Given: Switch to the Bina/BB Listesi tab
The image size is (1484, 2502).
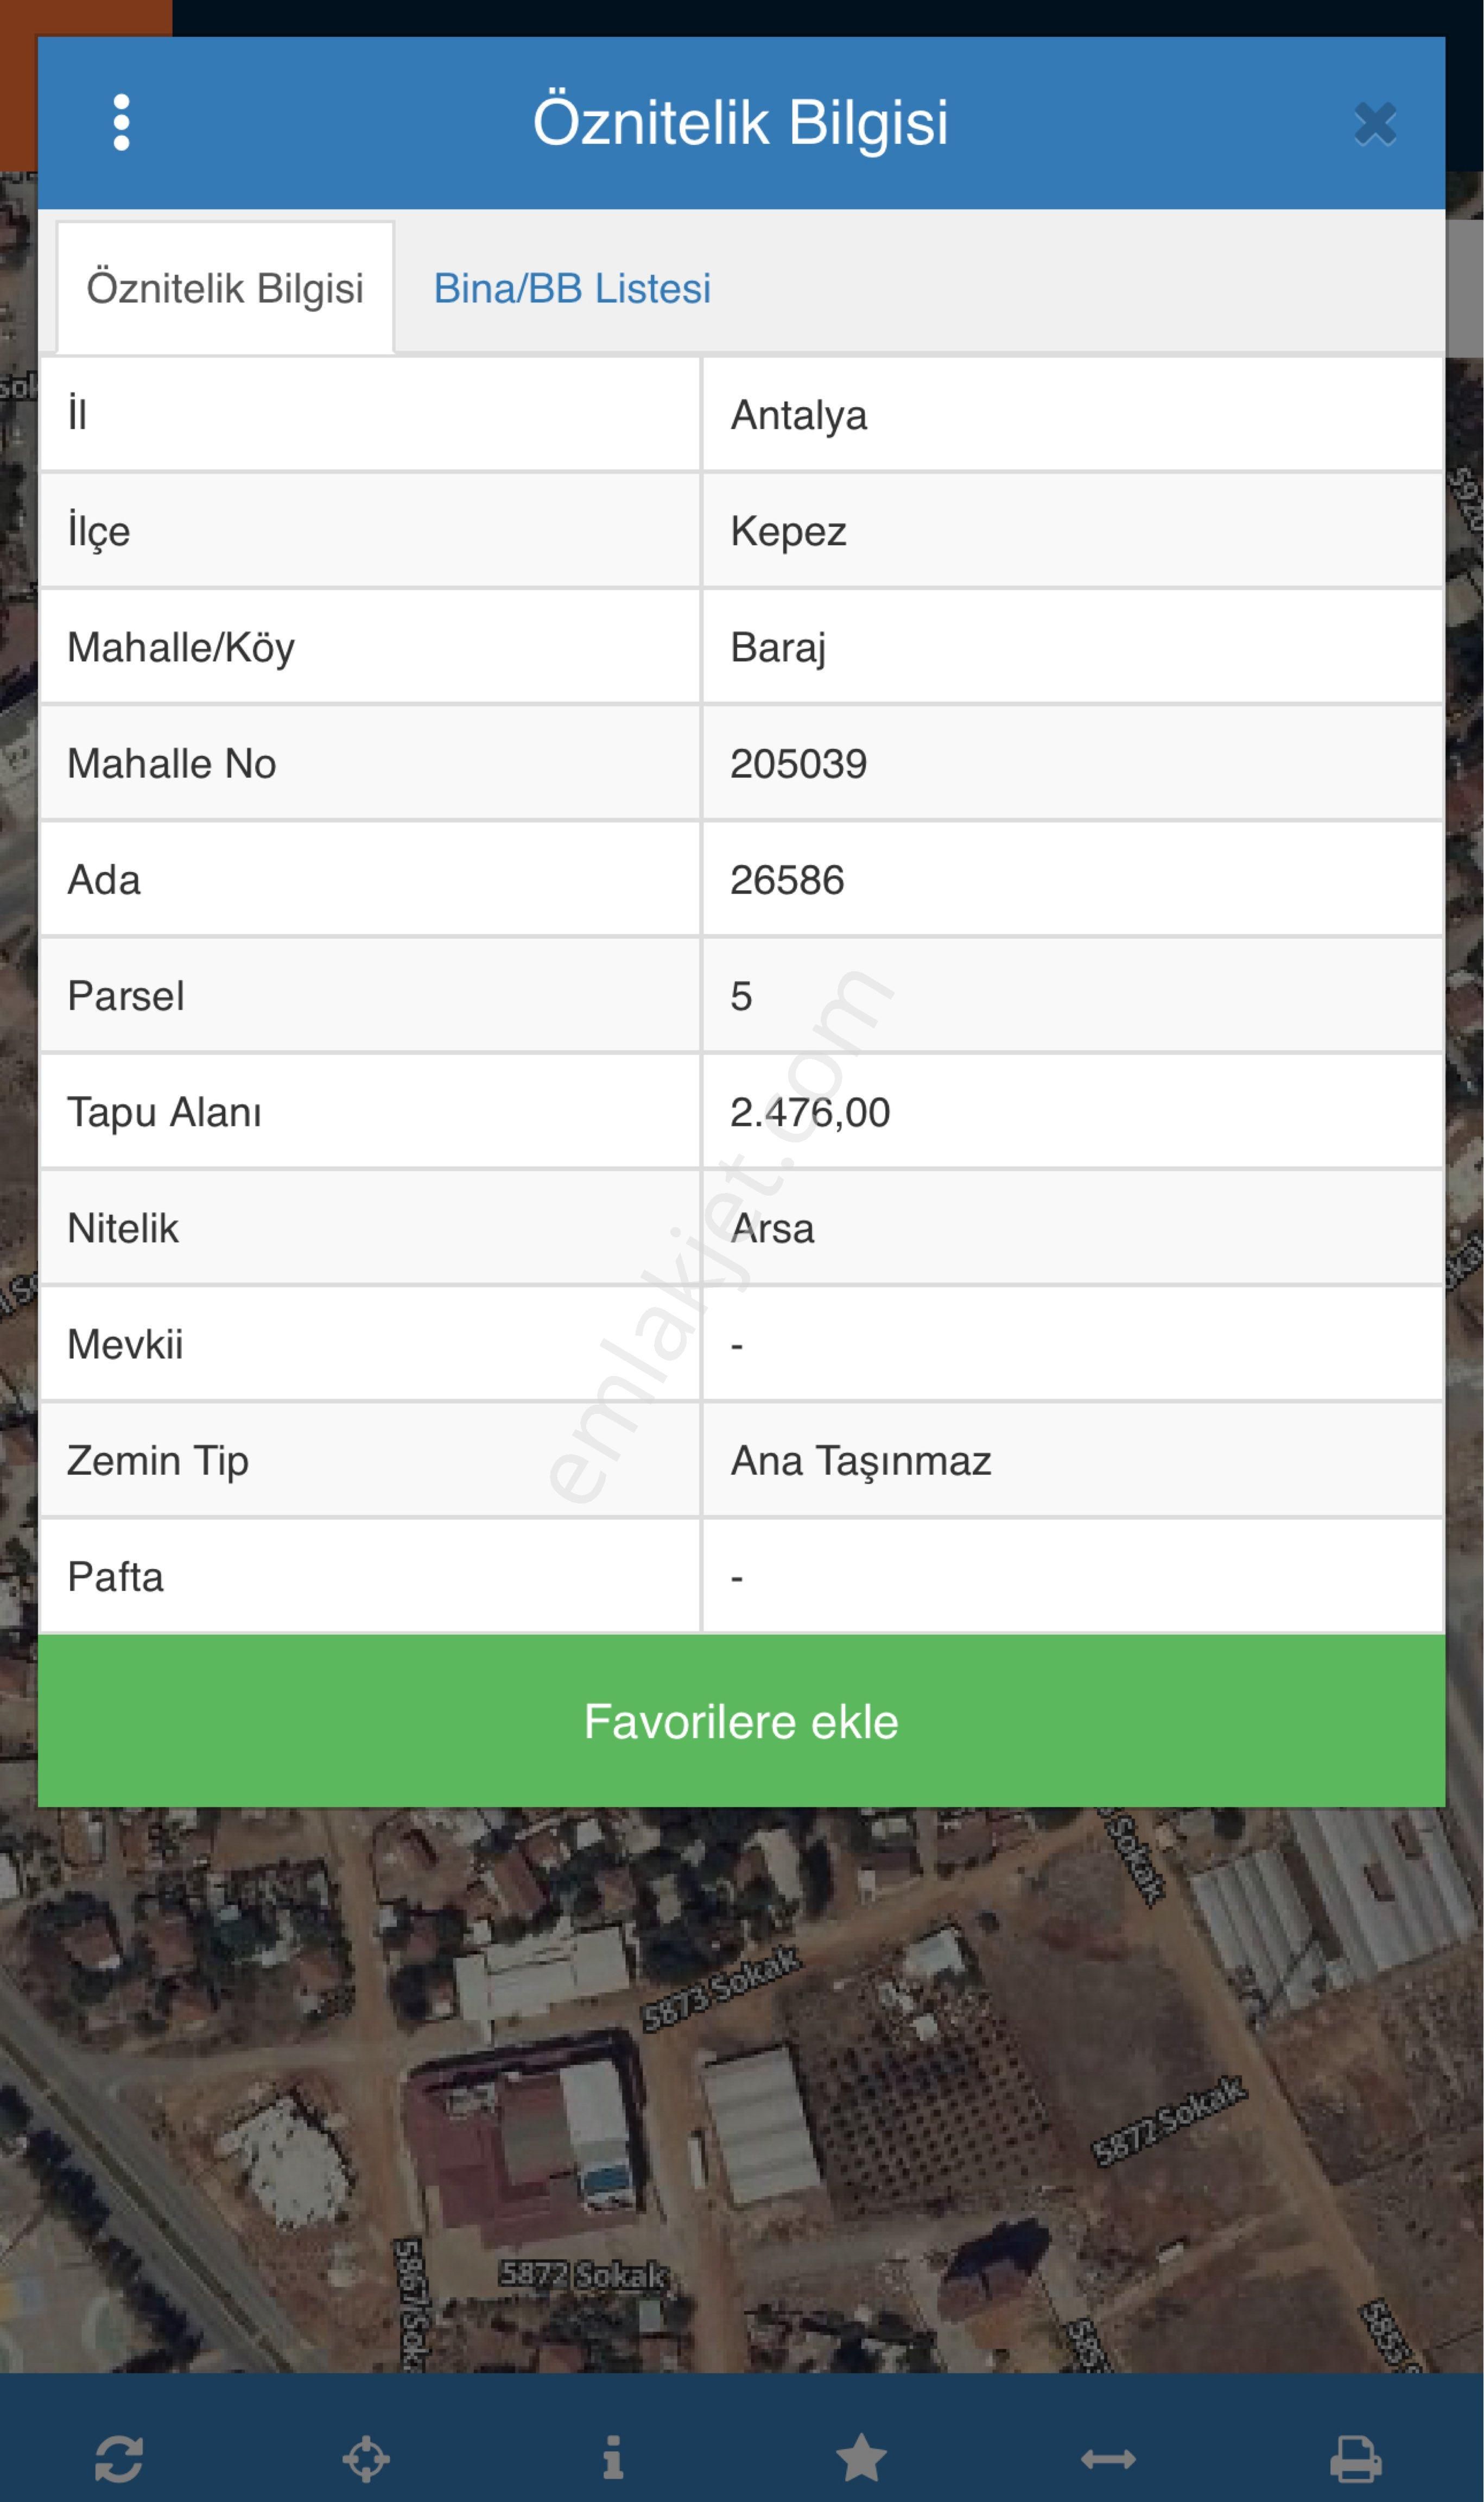Looking at the screenshot, I should coord(572,288).
